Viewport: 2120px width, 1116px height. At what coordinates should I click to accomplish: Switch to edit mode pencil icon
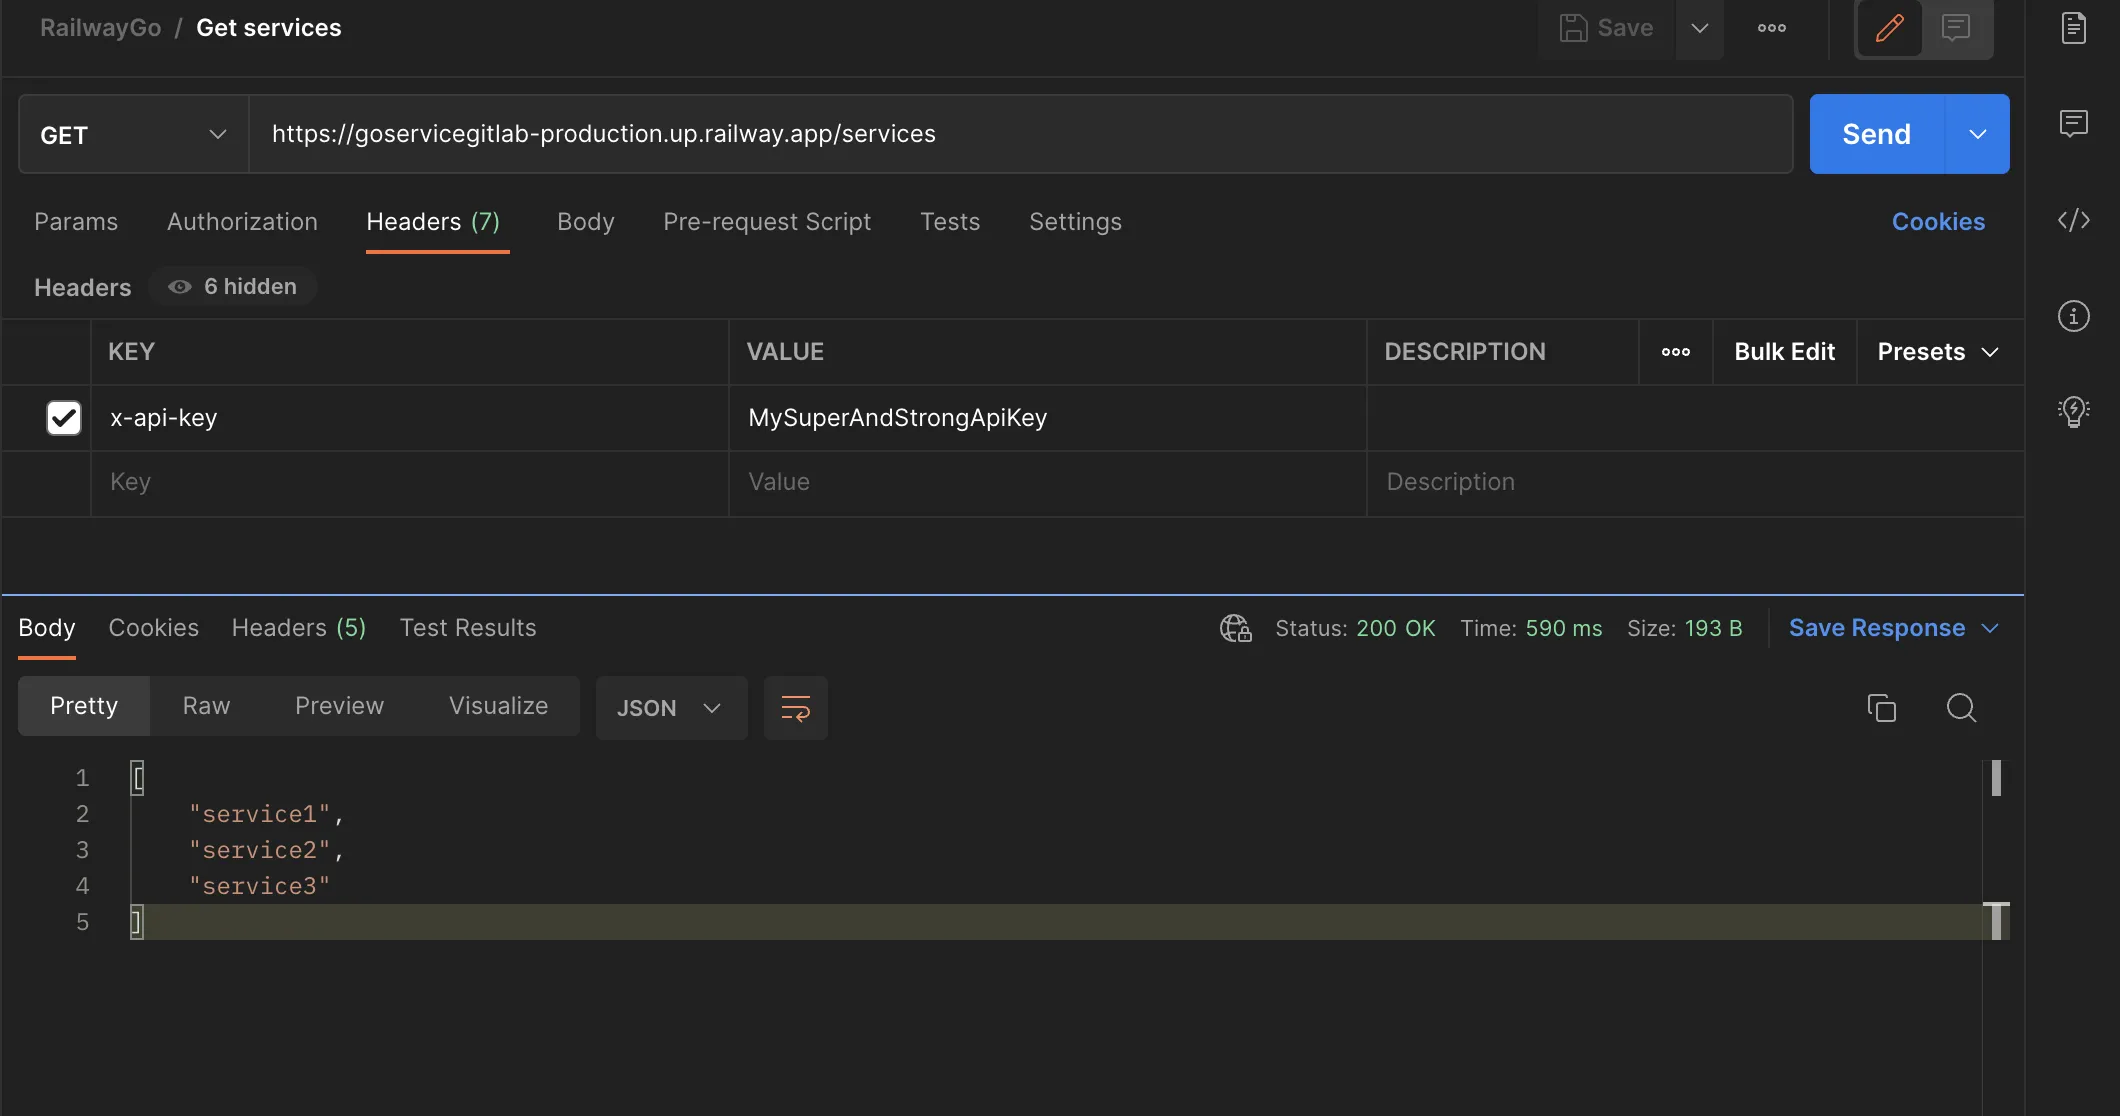tap(1889, 28)
